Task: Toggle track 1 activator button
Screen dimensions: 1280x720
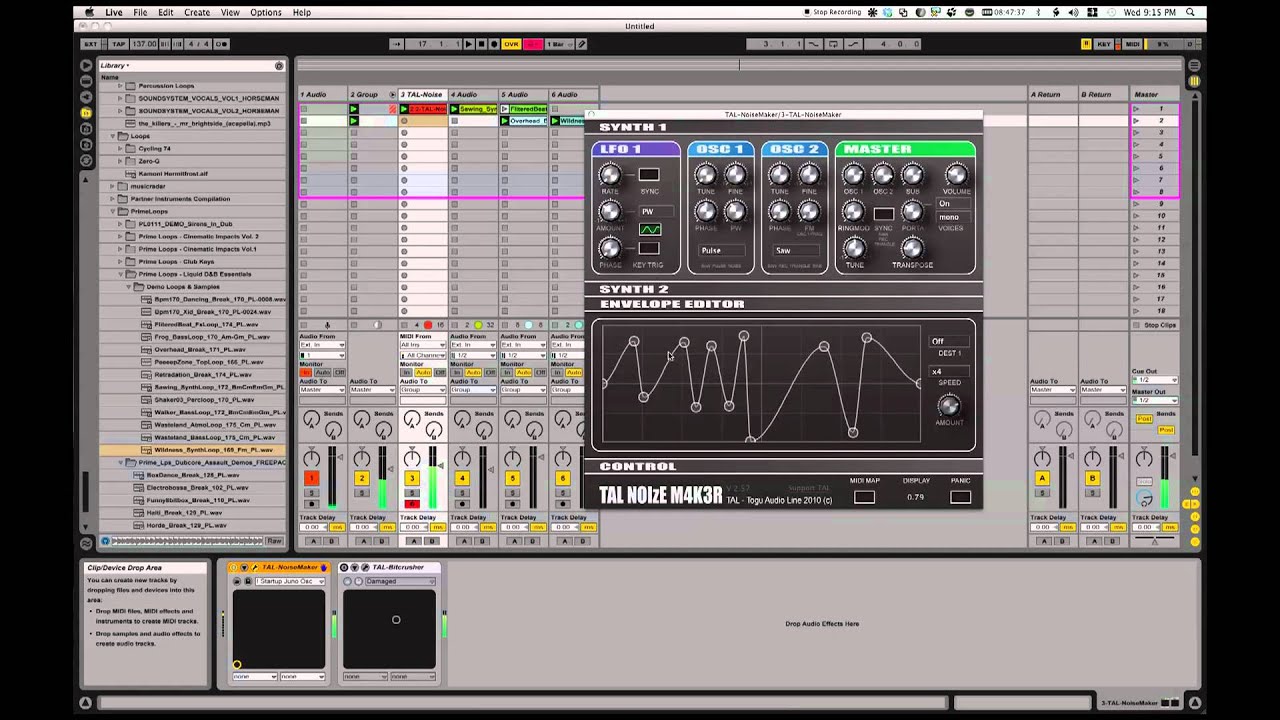Action: [311, 479]
